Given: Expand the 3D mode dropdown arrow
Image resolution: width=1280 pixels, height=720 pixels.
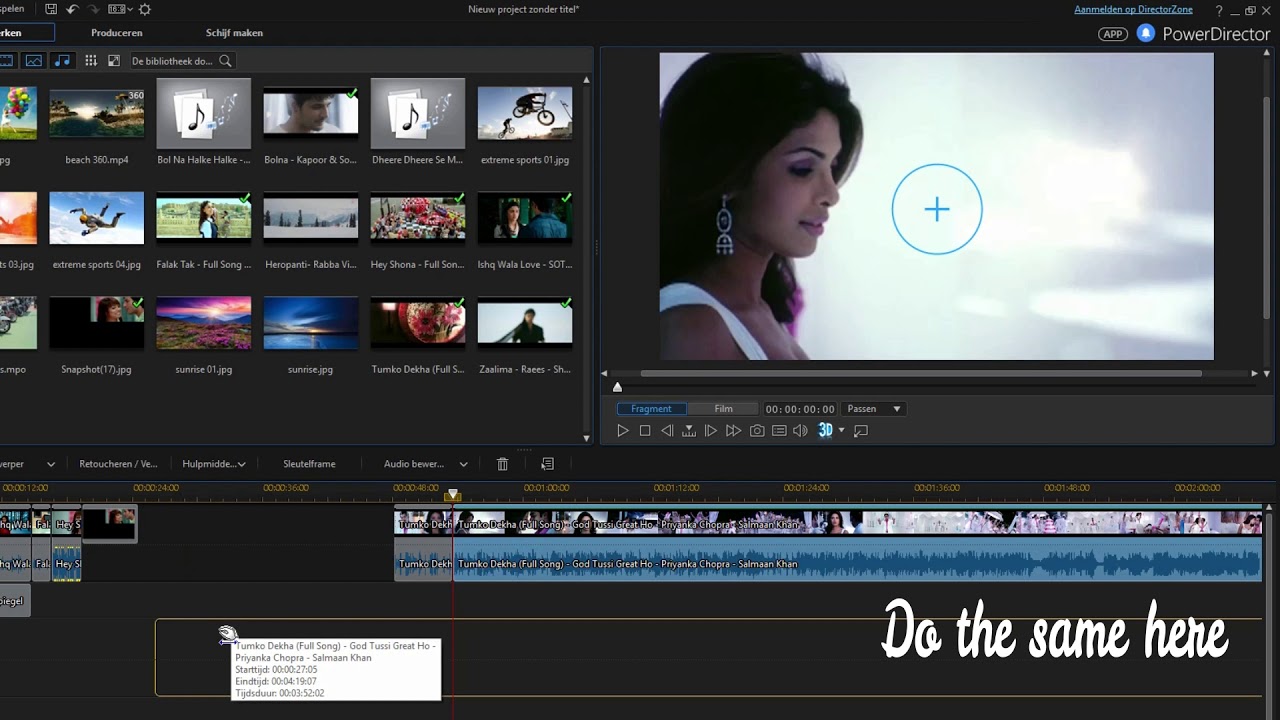Looking at the screenshot, I should coord(841,431).
